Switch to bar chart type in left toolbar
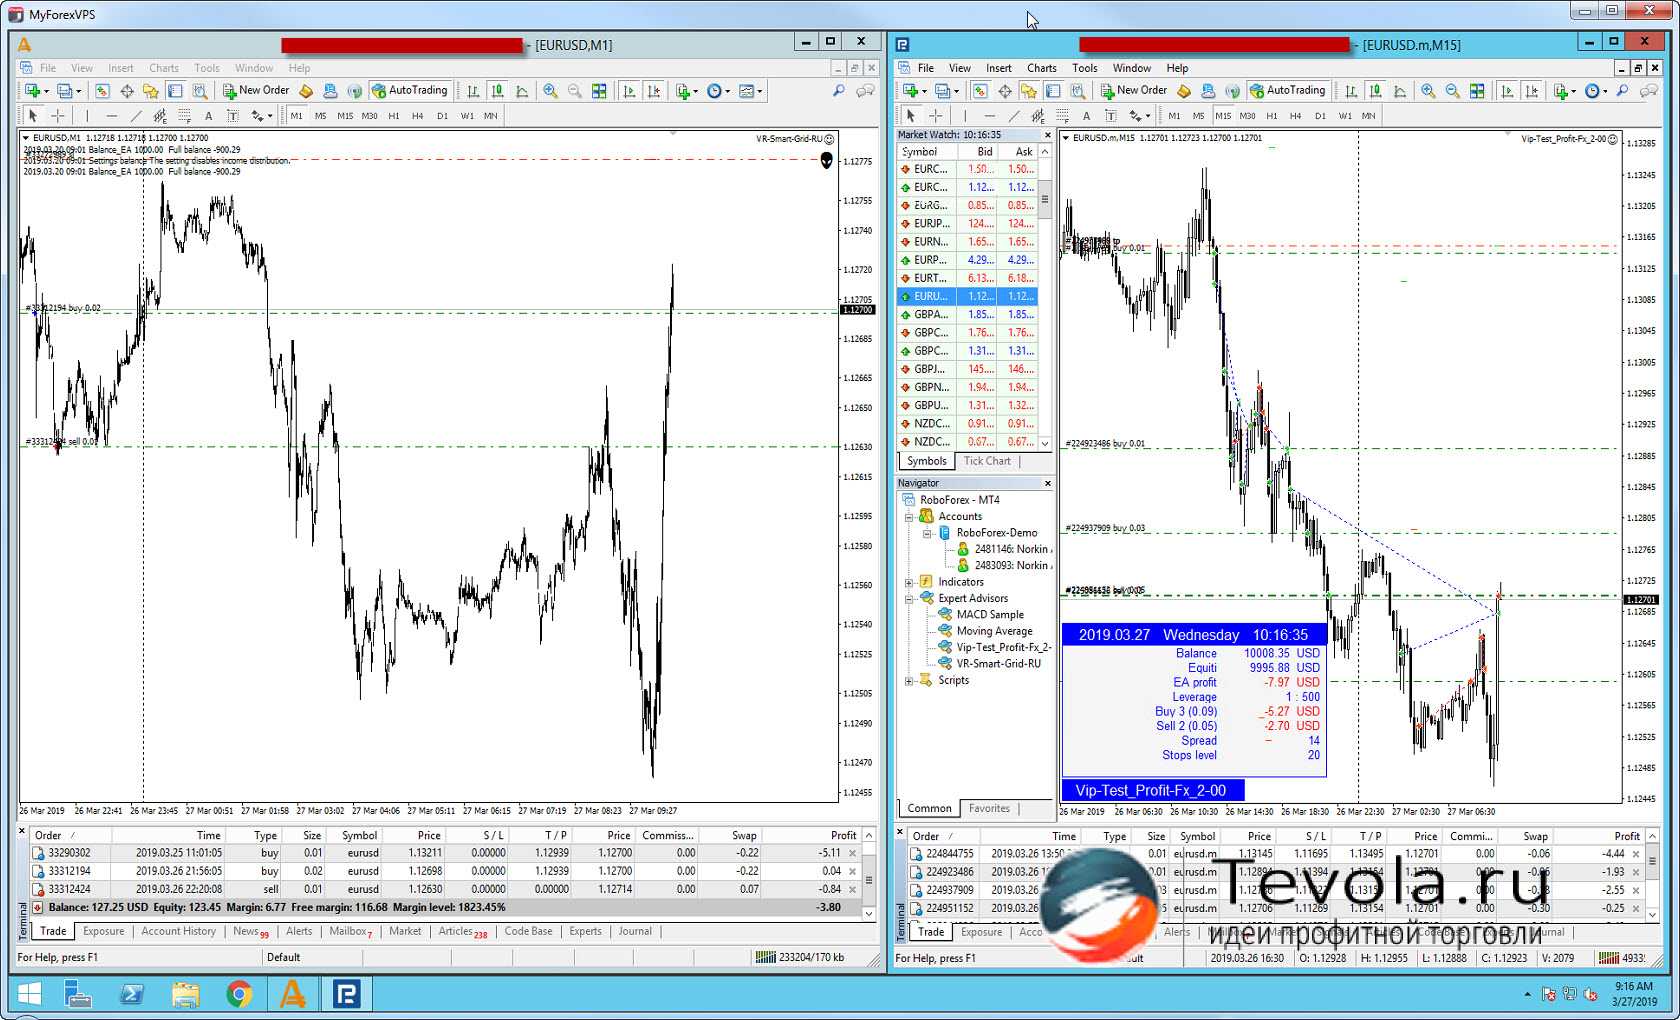This screenshot has width=1680, height=1020. click(x=473, y=91)
